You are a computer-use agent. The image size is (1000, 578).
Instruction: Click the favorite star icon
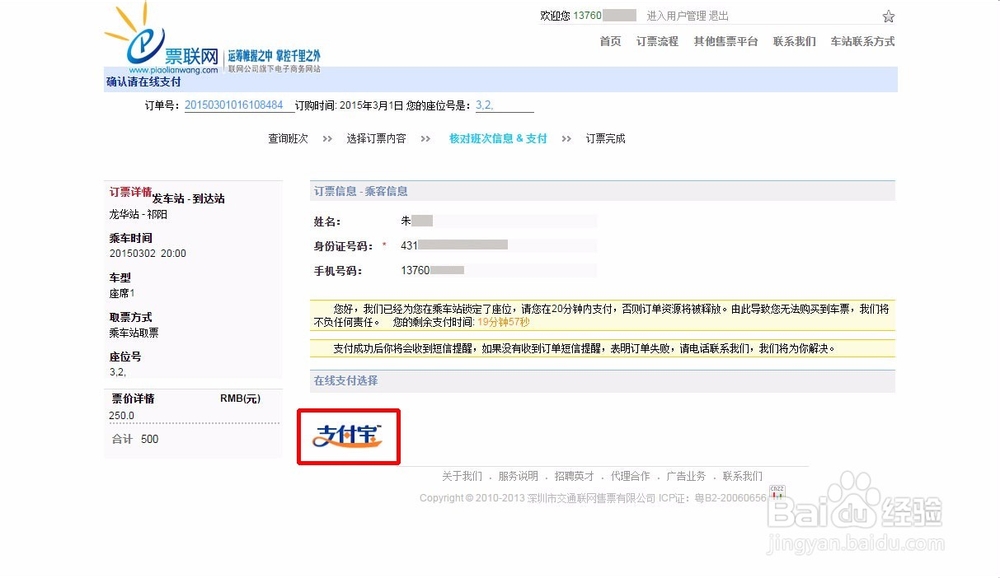[888, 17]
